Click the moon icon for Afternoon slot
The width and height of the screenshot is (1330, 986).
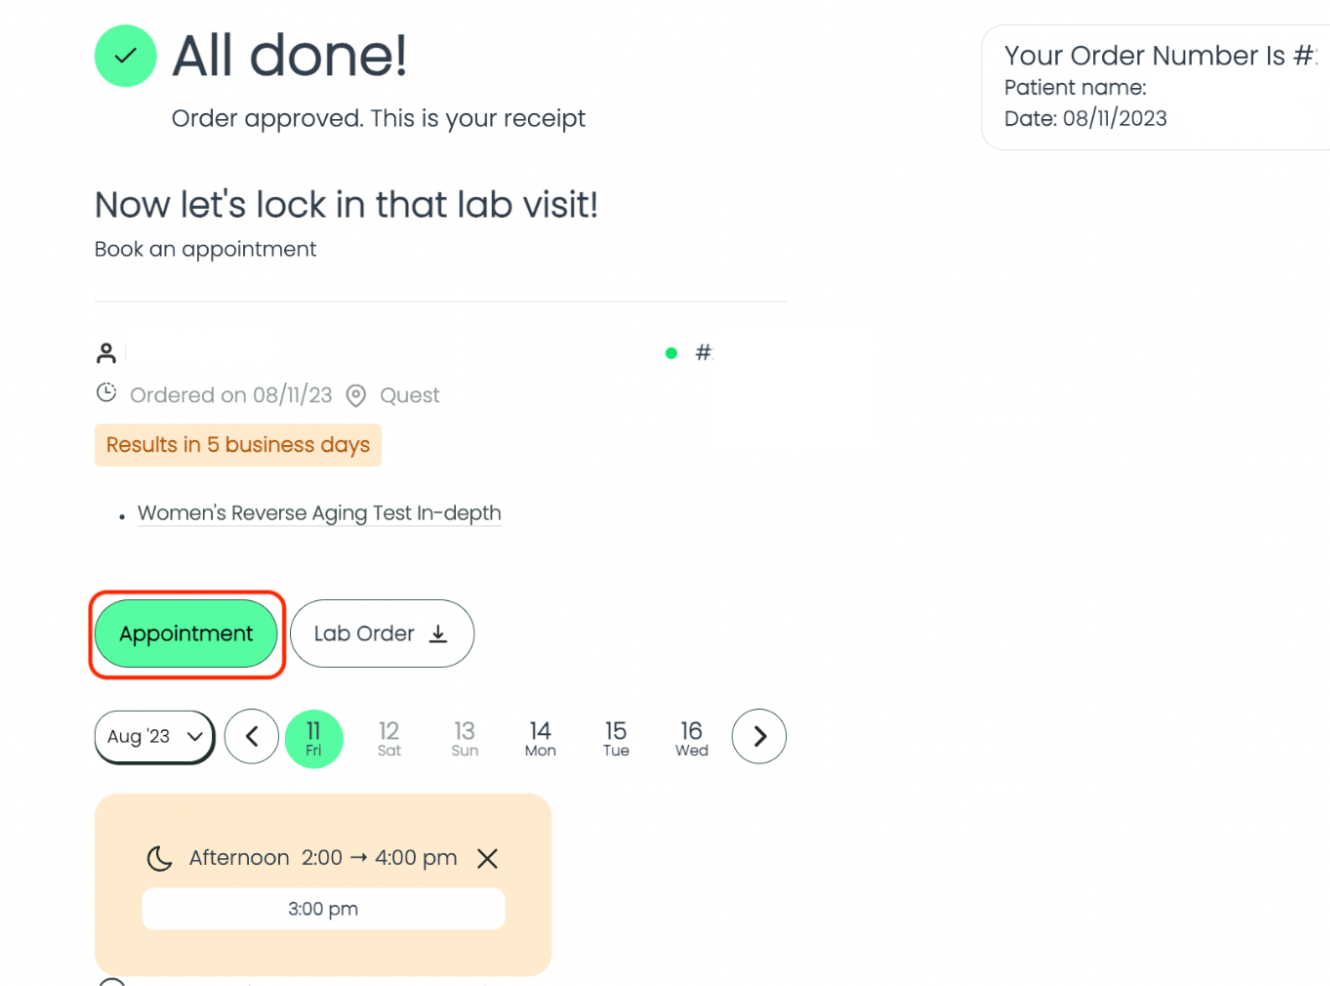(x=159, y=858)
